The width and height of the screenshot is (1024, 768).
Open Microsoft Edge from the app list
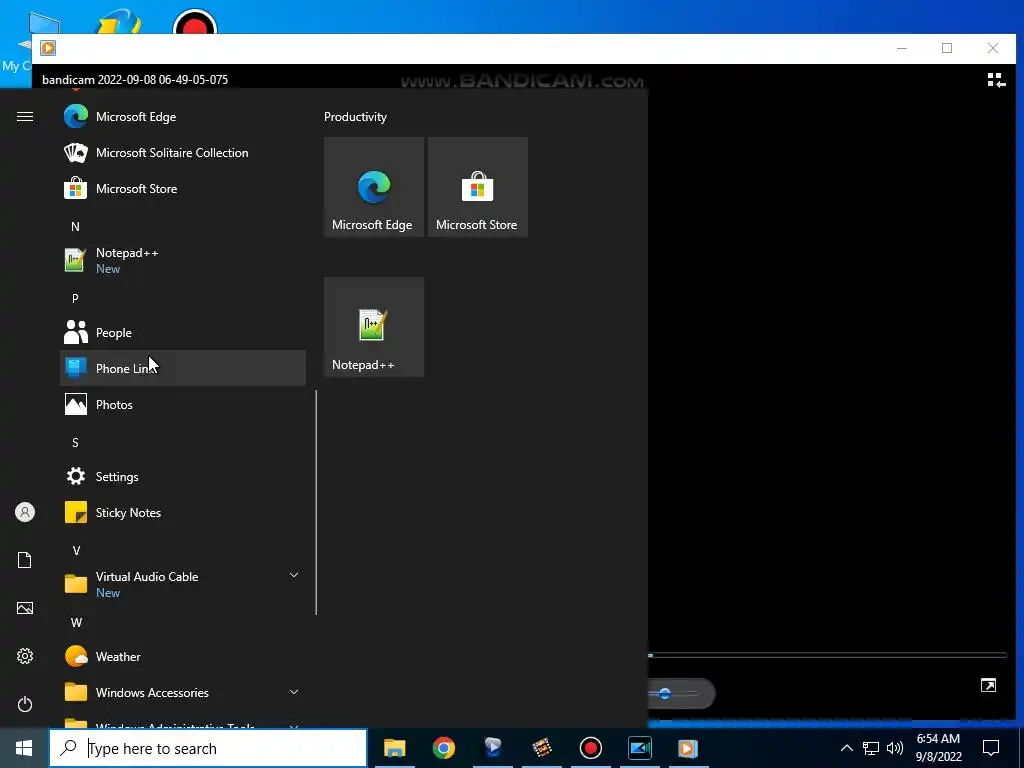(183, 117)
